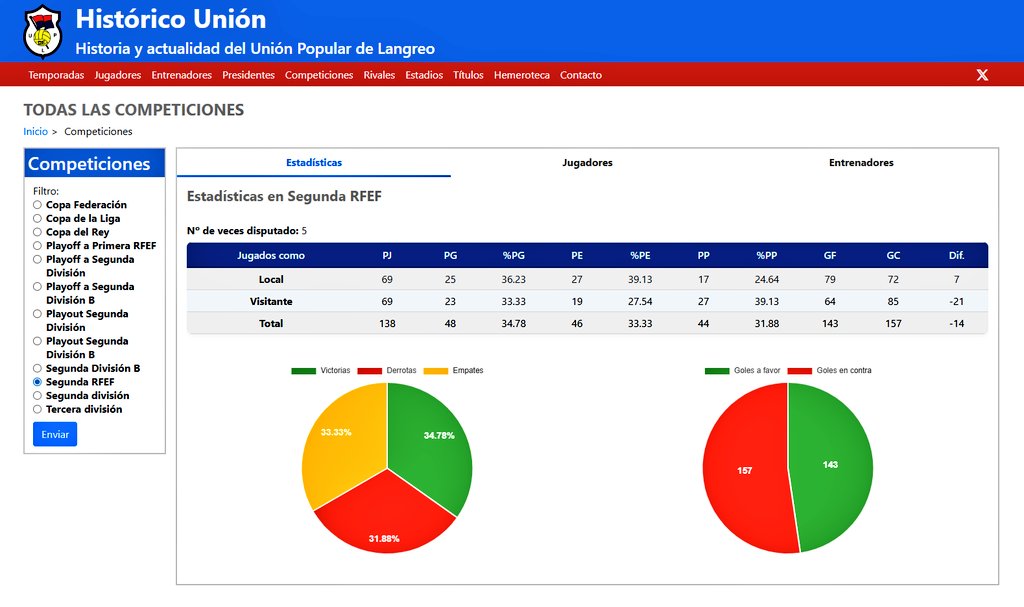Click the Total row label

(x=271, y=323)
